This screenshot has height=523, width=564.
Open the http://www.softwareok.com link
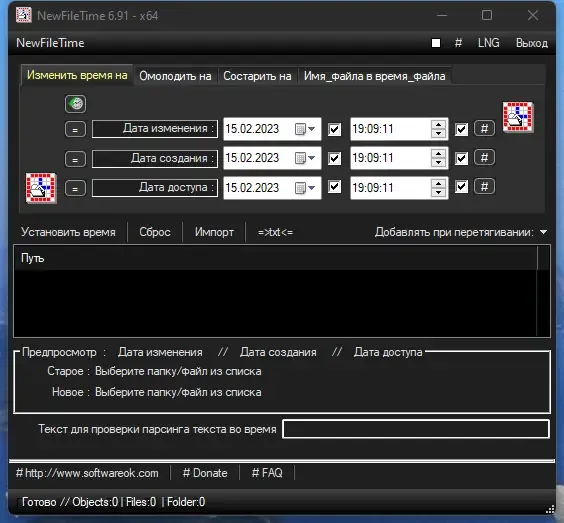click(x=87, y=473)
